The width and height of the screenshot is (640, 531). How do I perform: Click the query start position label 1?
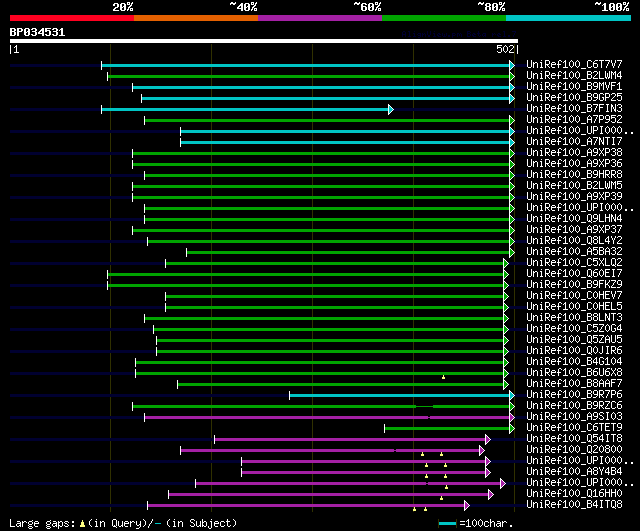16,50
